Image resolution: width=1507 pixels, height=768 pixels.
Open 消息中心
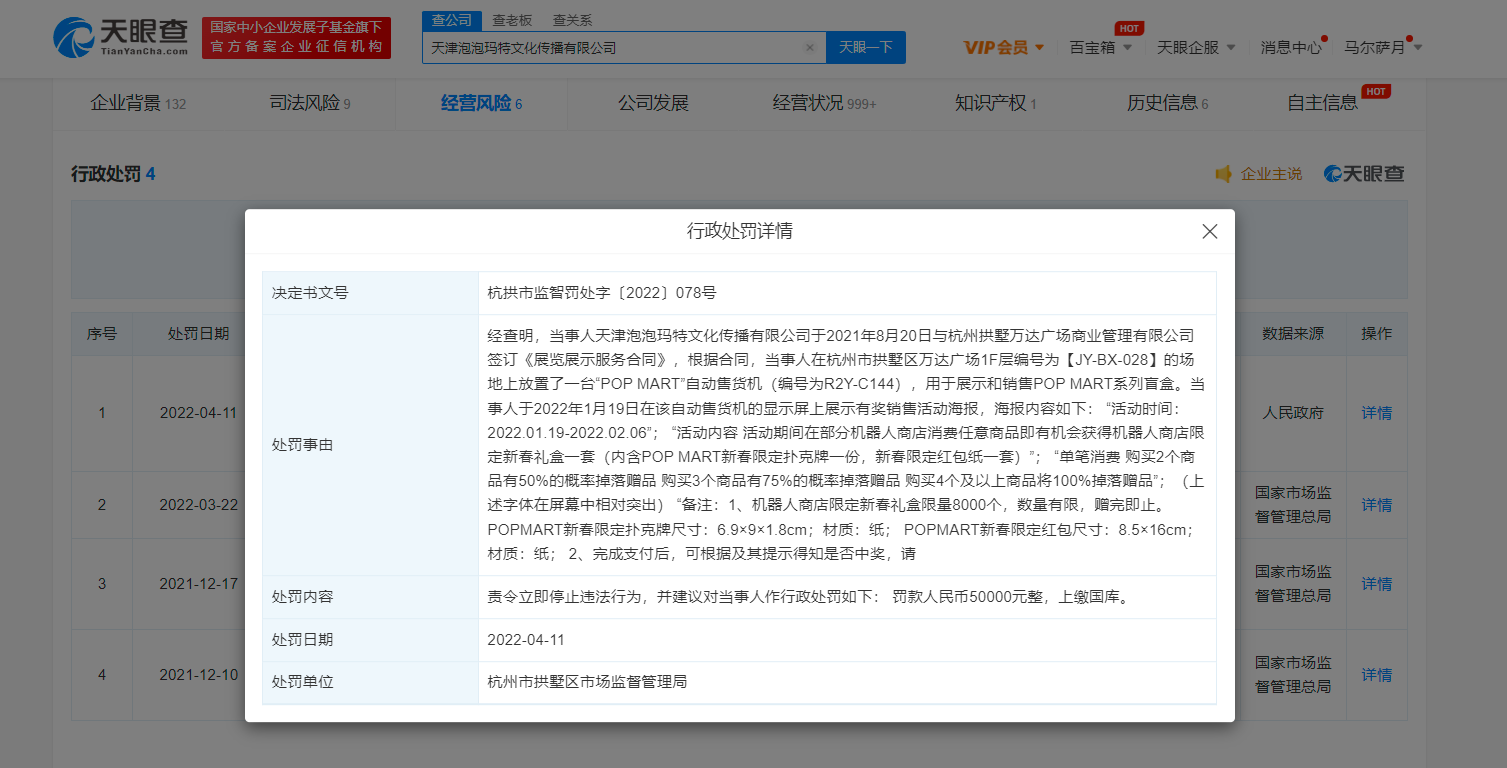pyautogui.click(x=1291, y=47)
